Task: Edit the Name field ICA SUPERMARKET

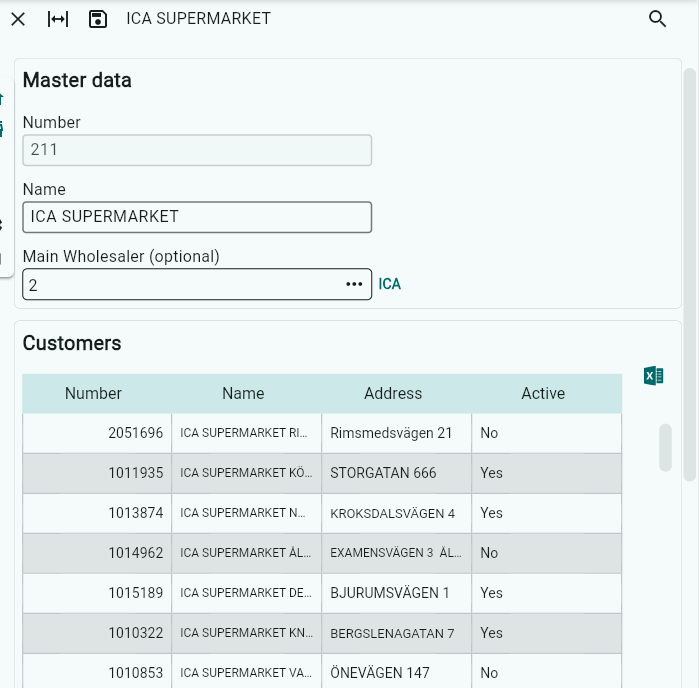Action: click(x=197, y=217)
